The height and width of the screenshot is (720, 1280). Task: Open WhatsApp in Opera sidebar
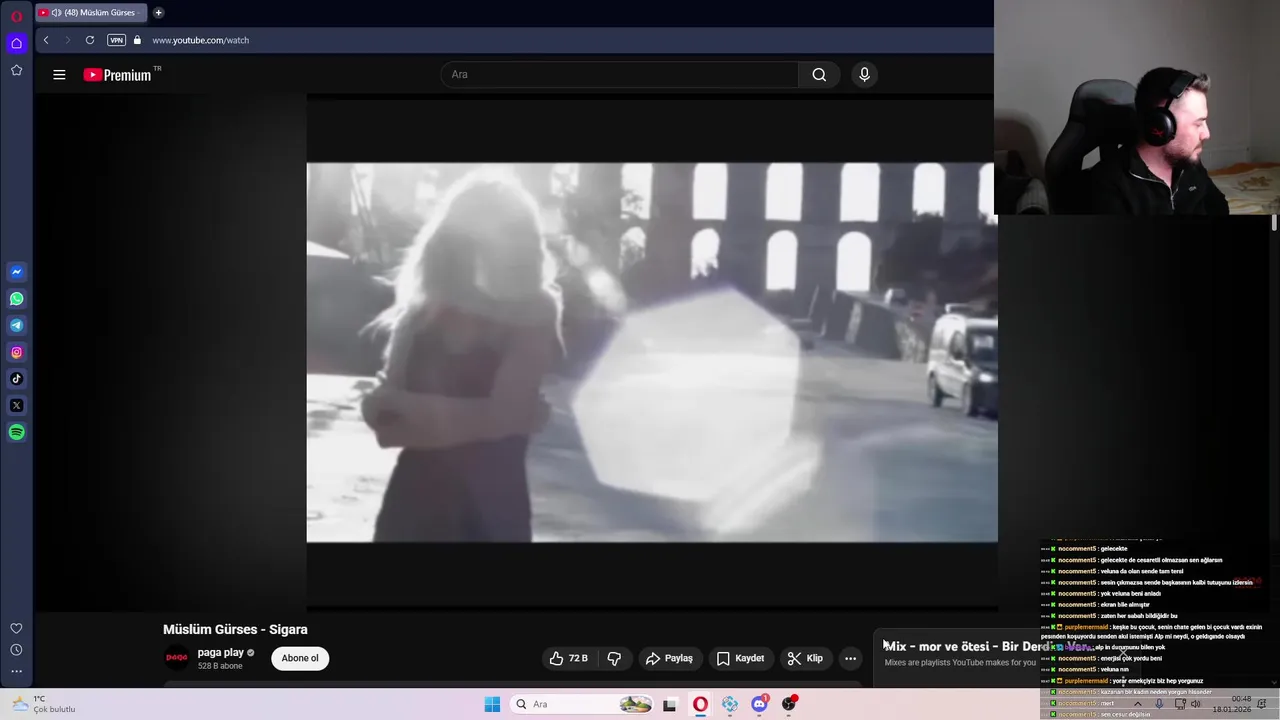[x=16, y=299]
